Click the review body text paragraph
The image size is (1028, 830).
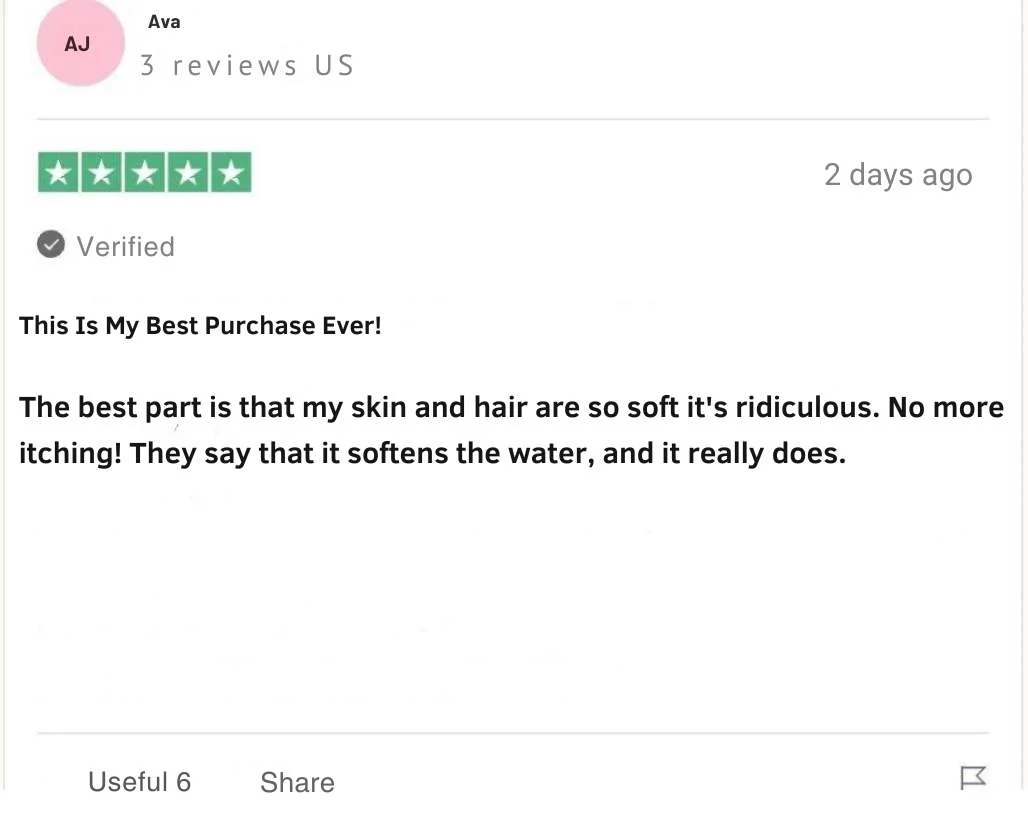tap(511, 431)
